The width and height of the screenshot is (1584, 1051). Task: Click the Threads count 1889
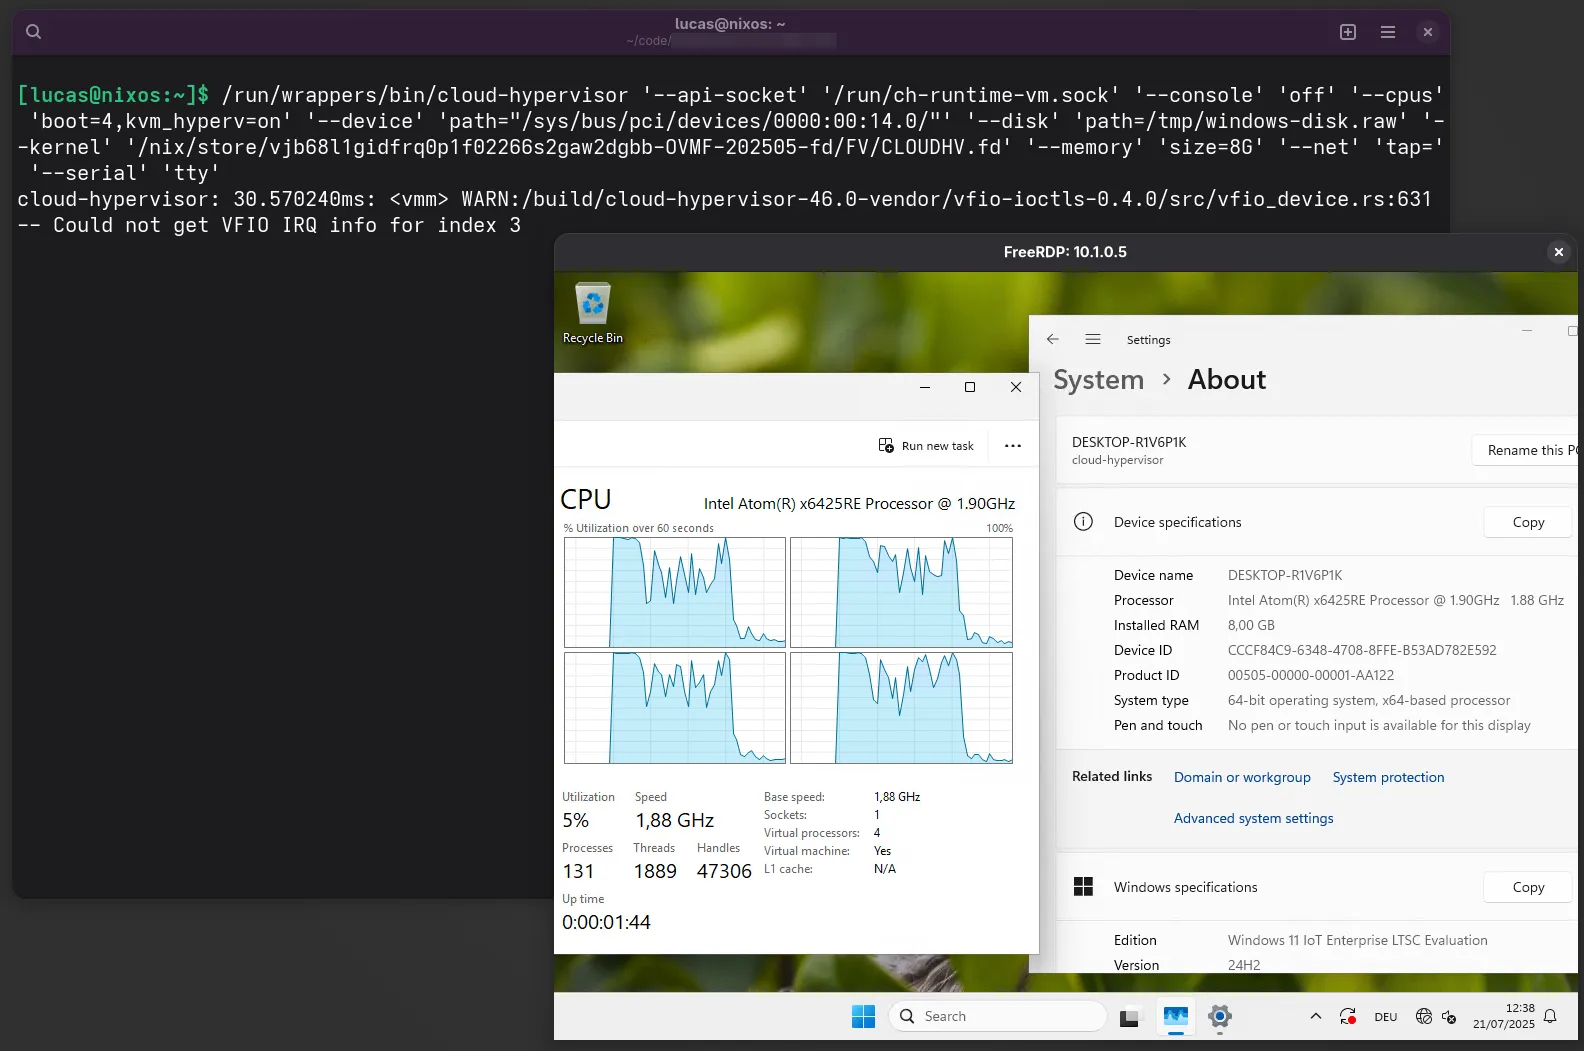(655, 871)
